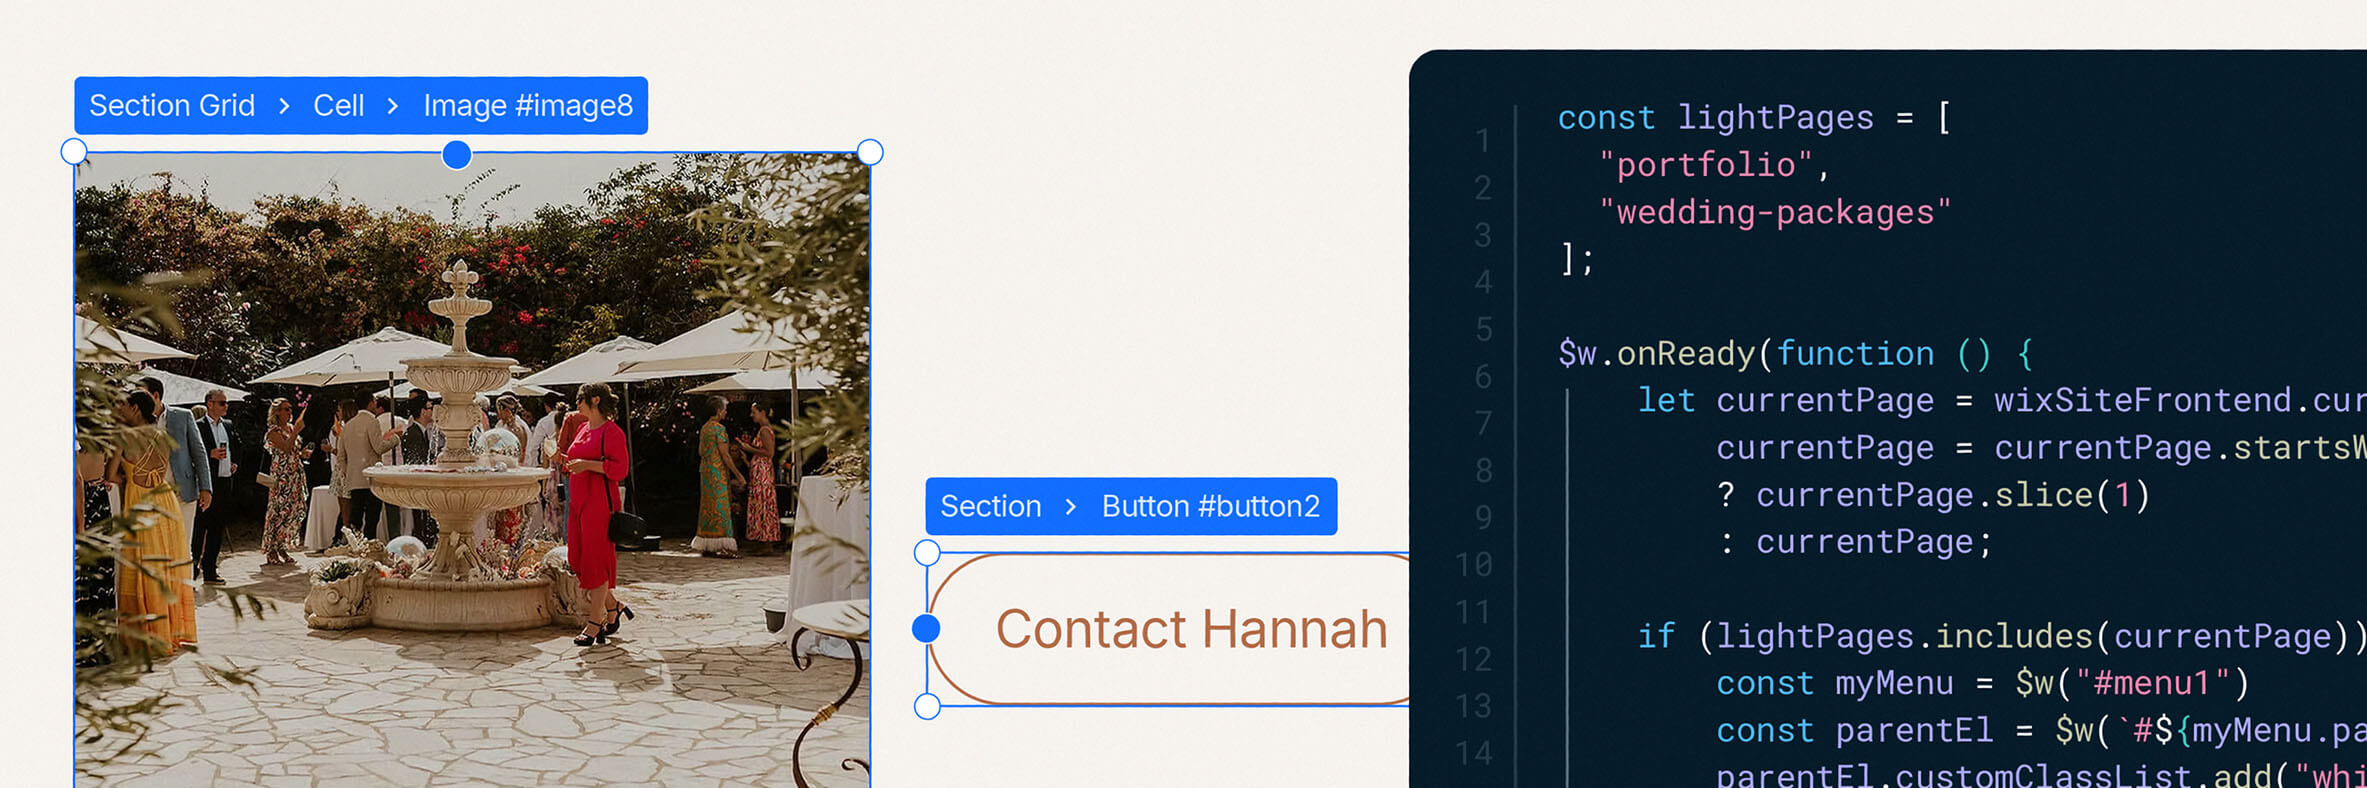Click the solid blue left-edge button handle
The width and height of the screenshot is (2367, 788).
(926, 629)
